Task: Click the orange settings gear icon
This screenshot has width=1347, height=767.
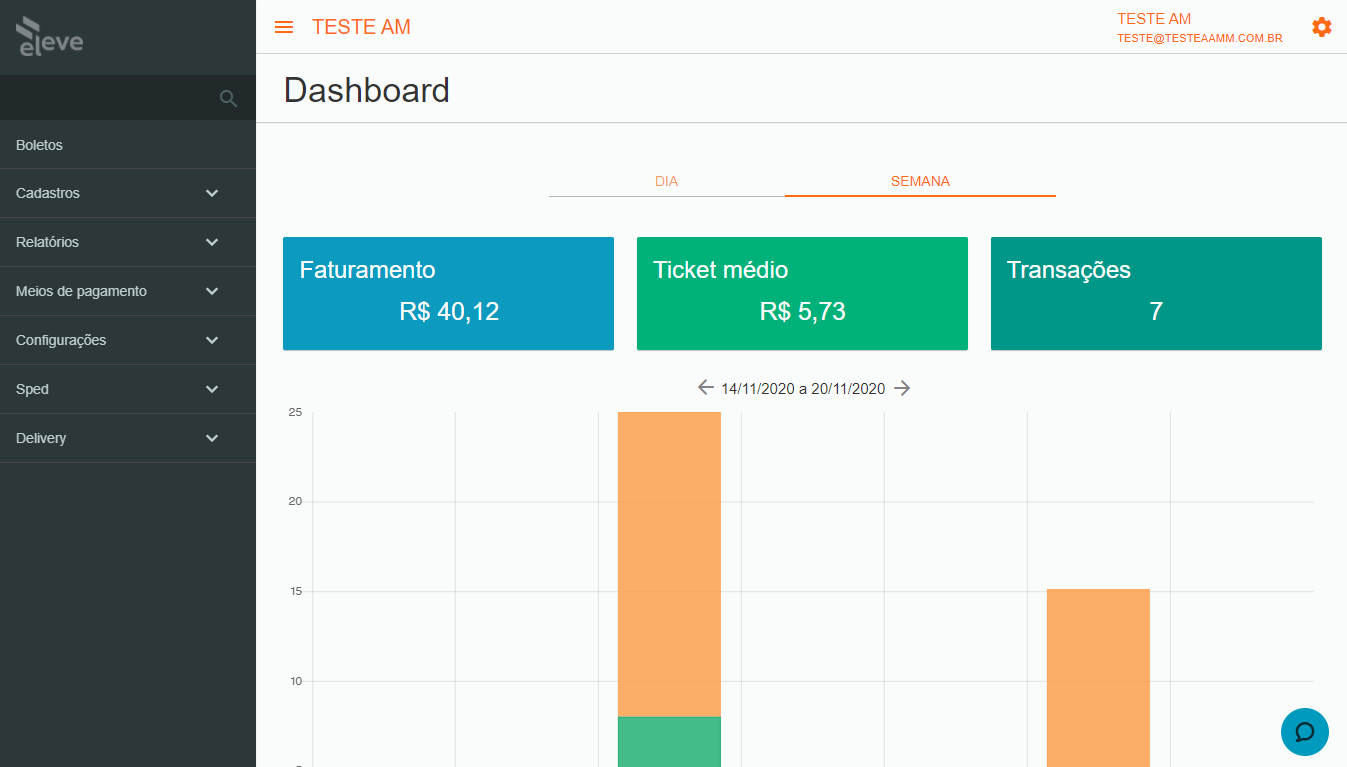Action: tap(1321, 27)
